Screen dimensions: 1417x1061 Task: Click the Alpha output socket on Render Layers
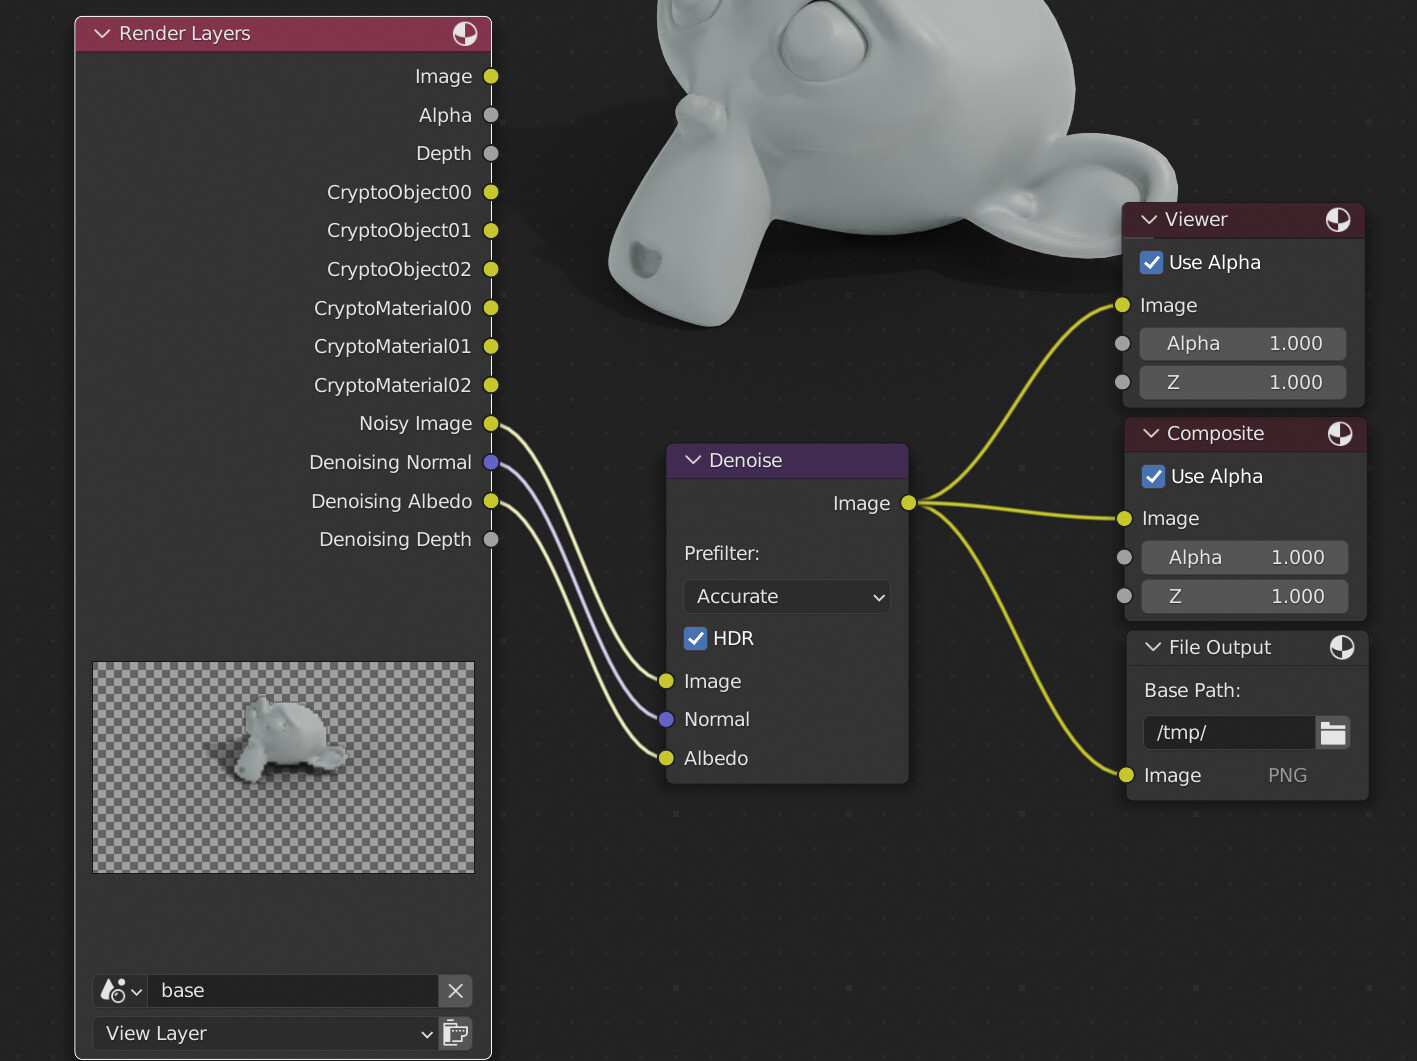pos(491,115)
